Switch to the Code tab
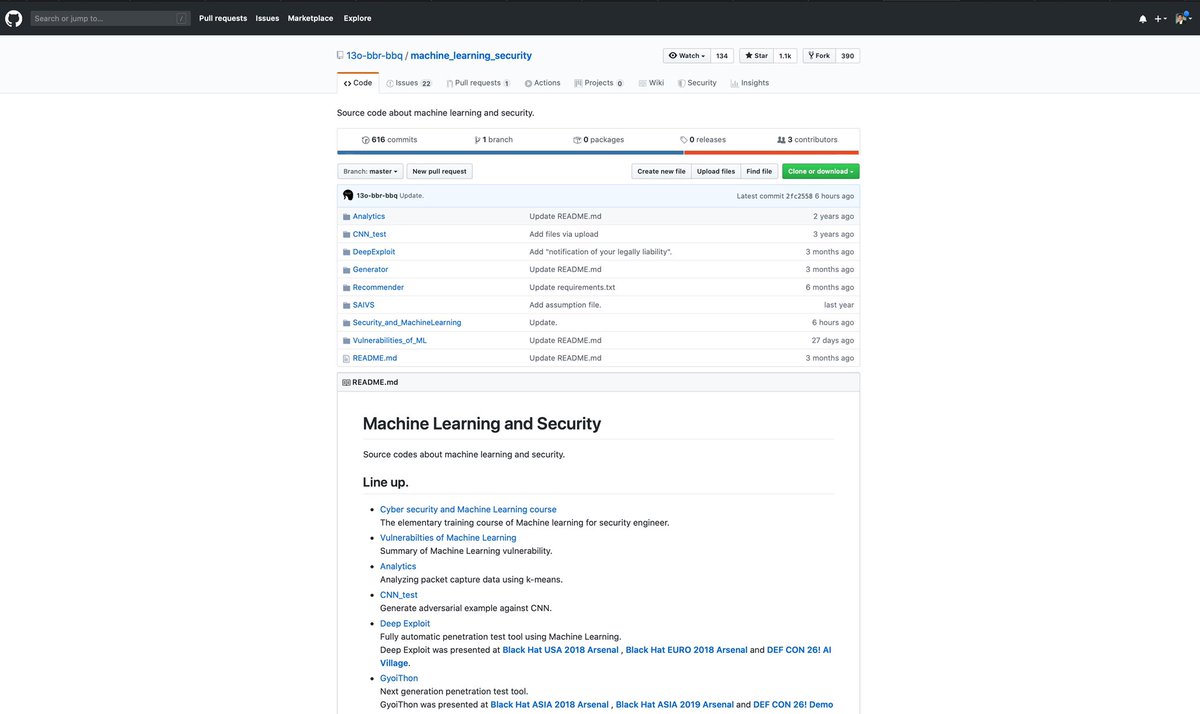The image size is (1200, 714). coord(358,83)
